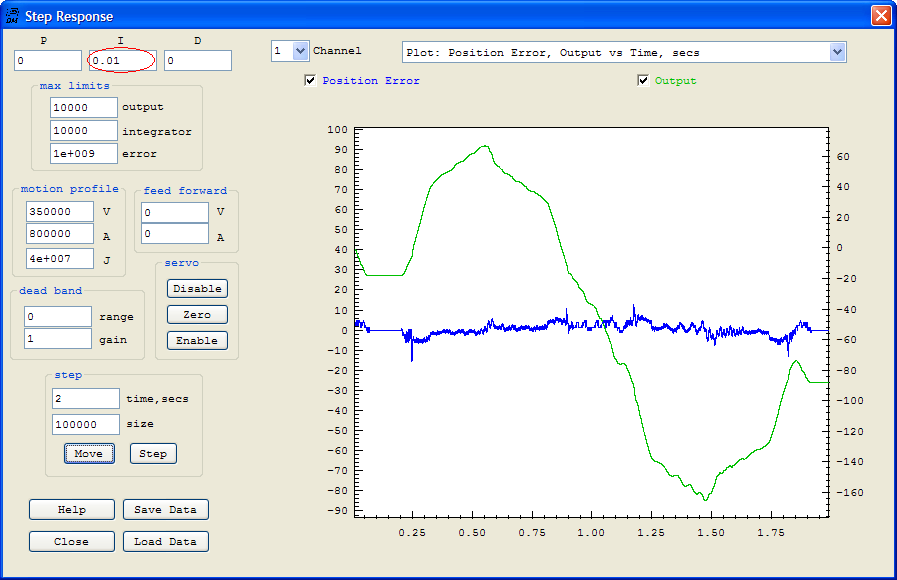Open Help
The width and height of the screenshot is (897, 580).
72,510
